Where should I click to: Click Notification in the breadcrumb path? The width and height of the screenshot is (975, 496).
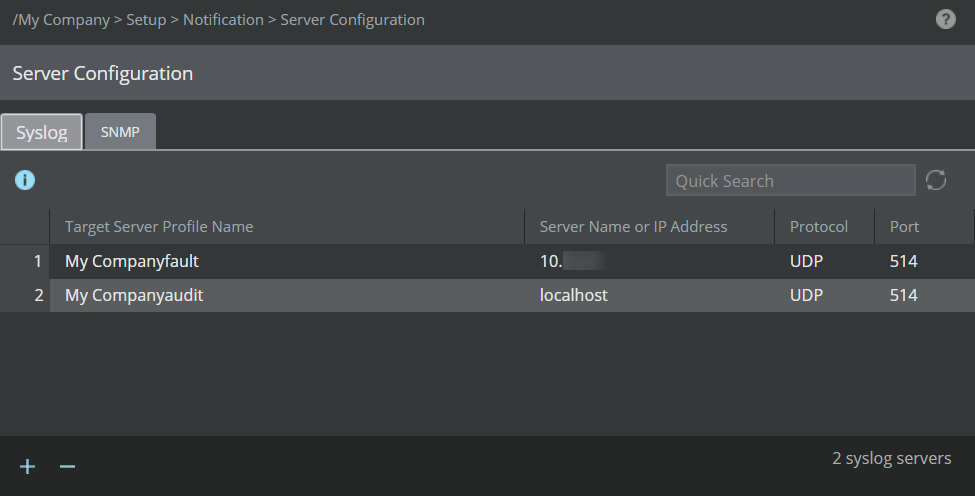point(223,20)
